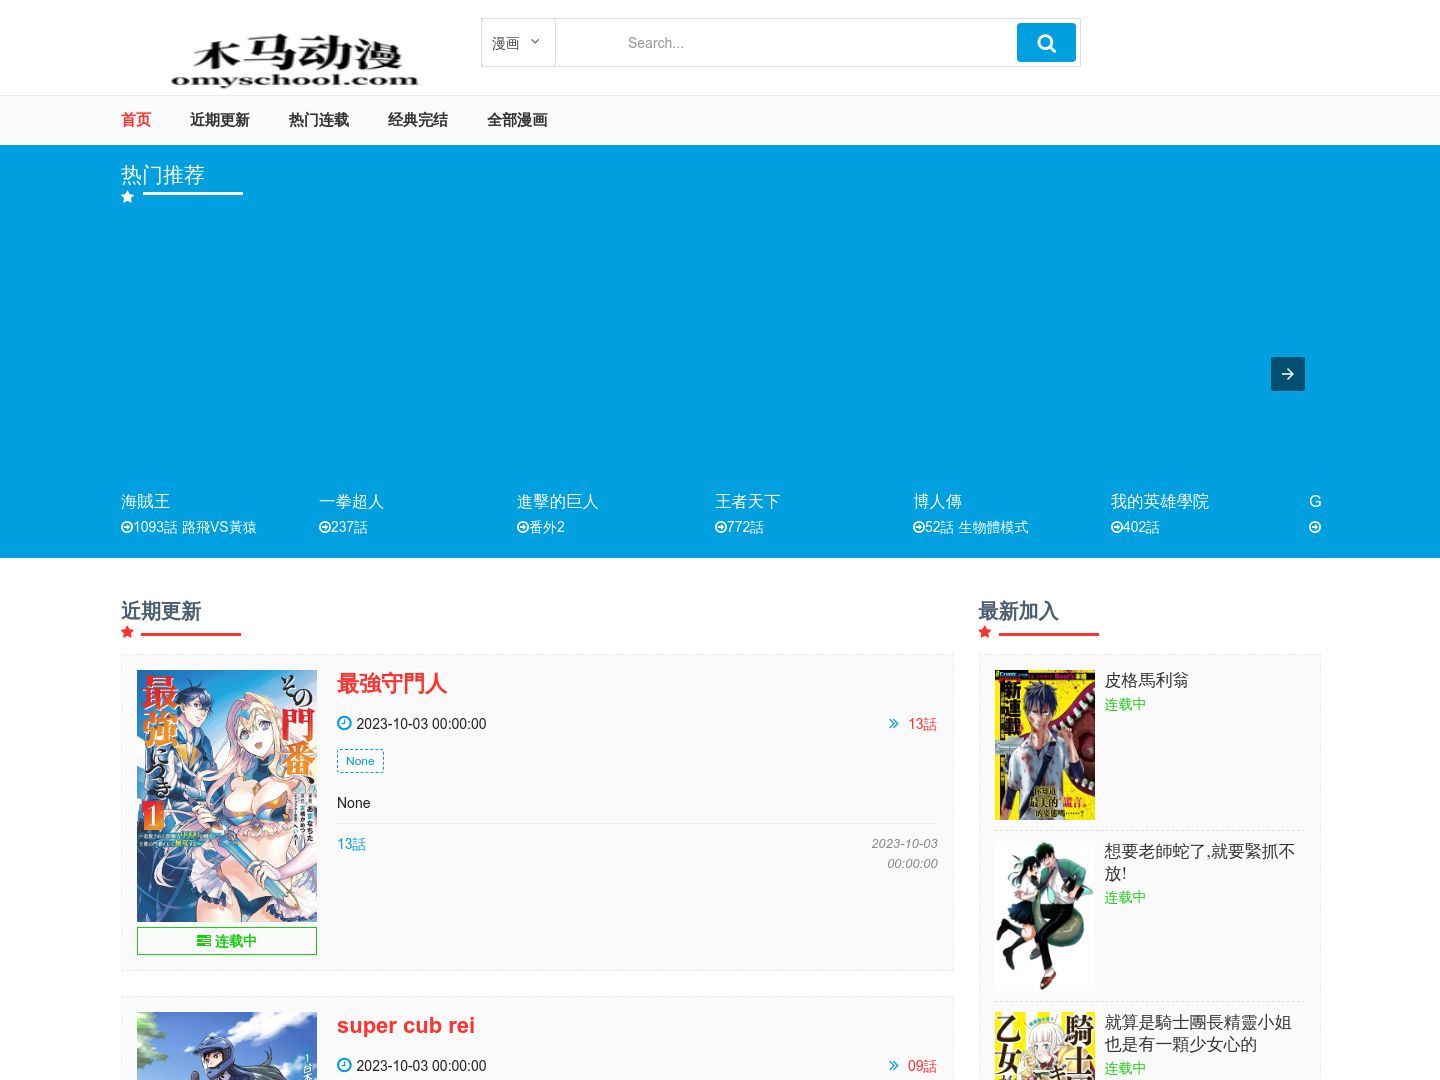1440x1080 pixels.
Task: Focus the Search... input field
Action: point(785,43)
